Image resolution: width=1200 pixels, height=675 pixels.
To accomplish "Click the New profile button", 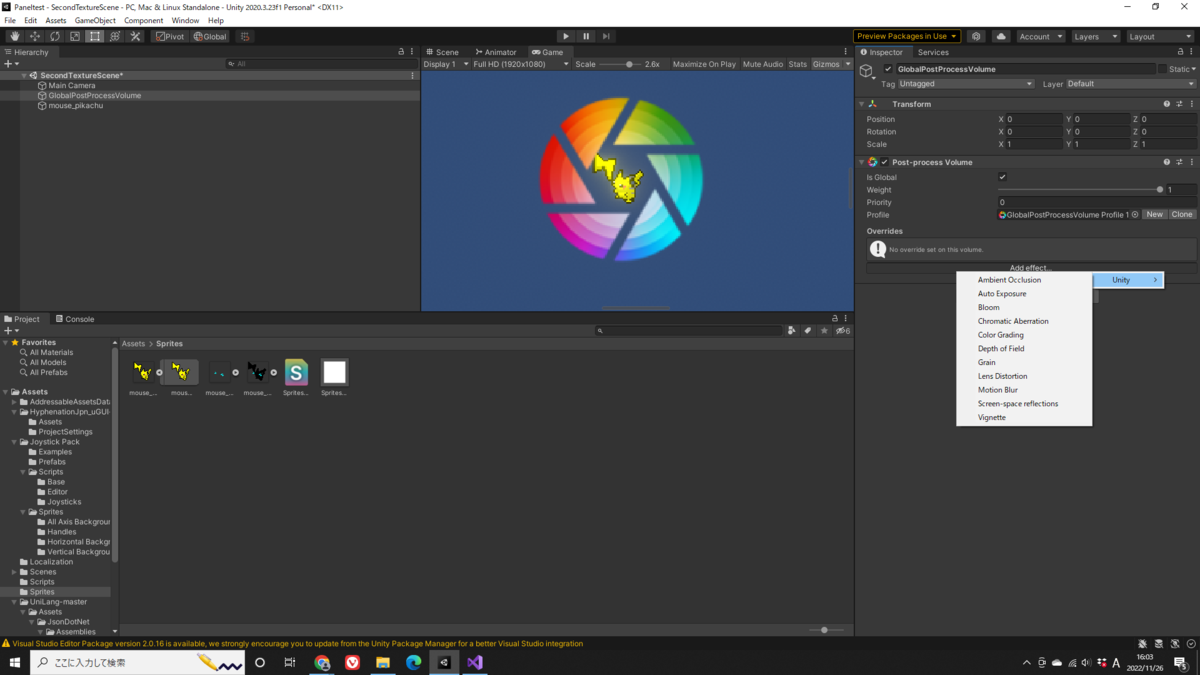I will [1155, 214].
